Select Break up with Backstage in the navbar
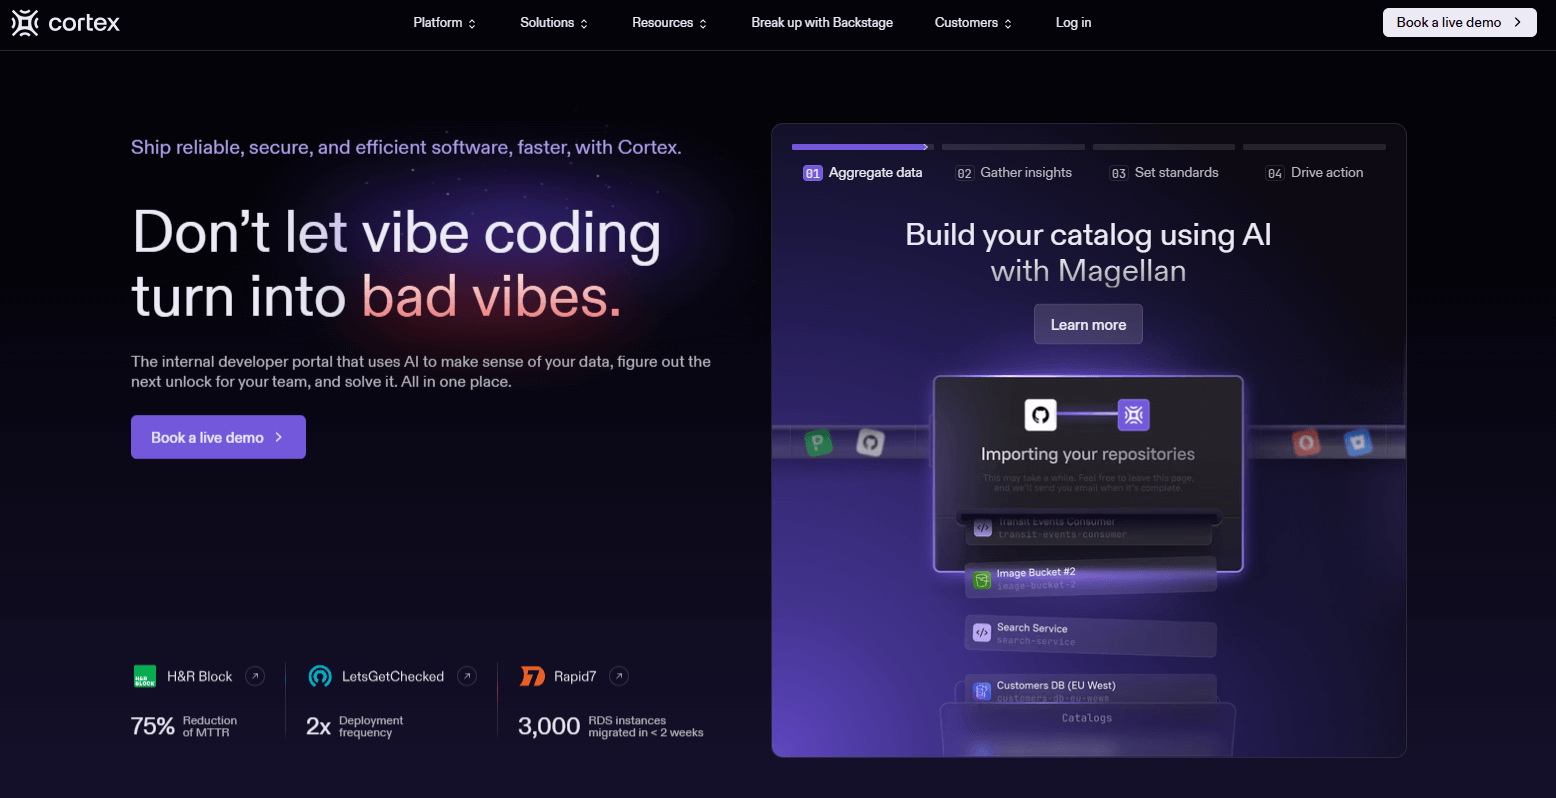 pyautogui.click(x=821, y=22)
